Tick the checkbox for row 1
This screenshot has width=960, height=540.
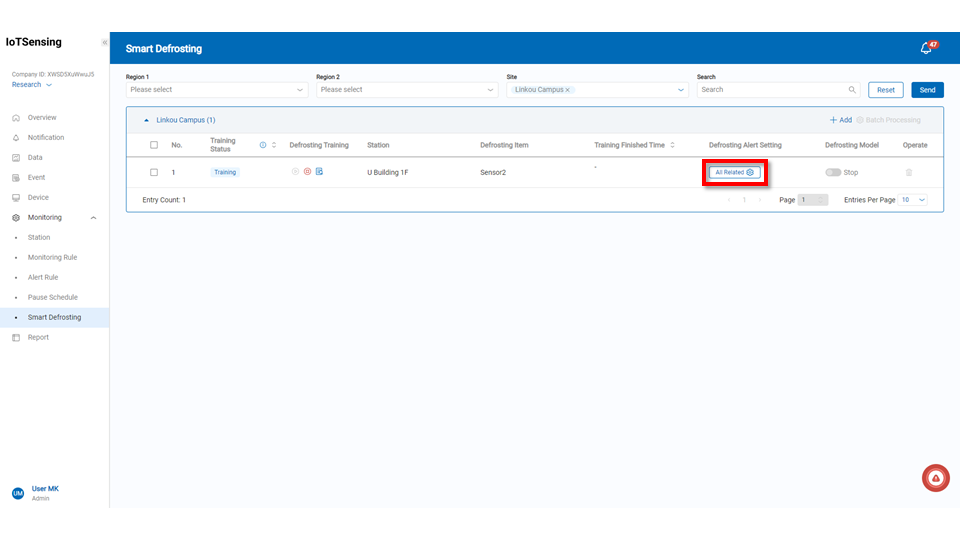point(154,172)
